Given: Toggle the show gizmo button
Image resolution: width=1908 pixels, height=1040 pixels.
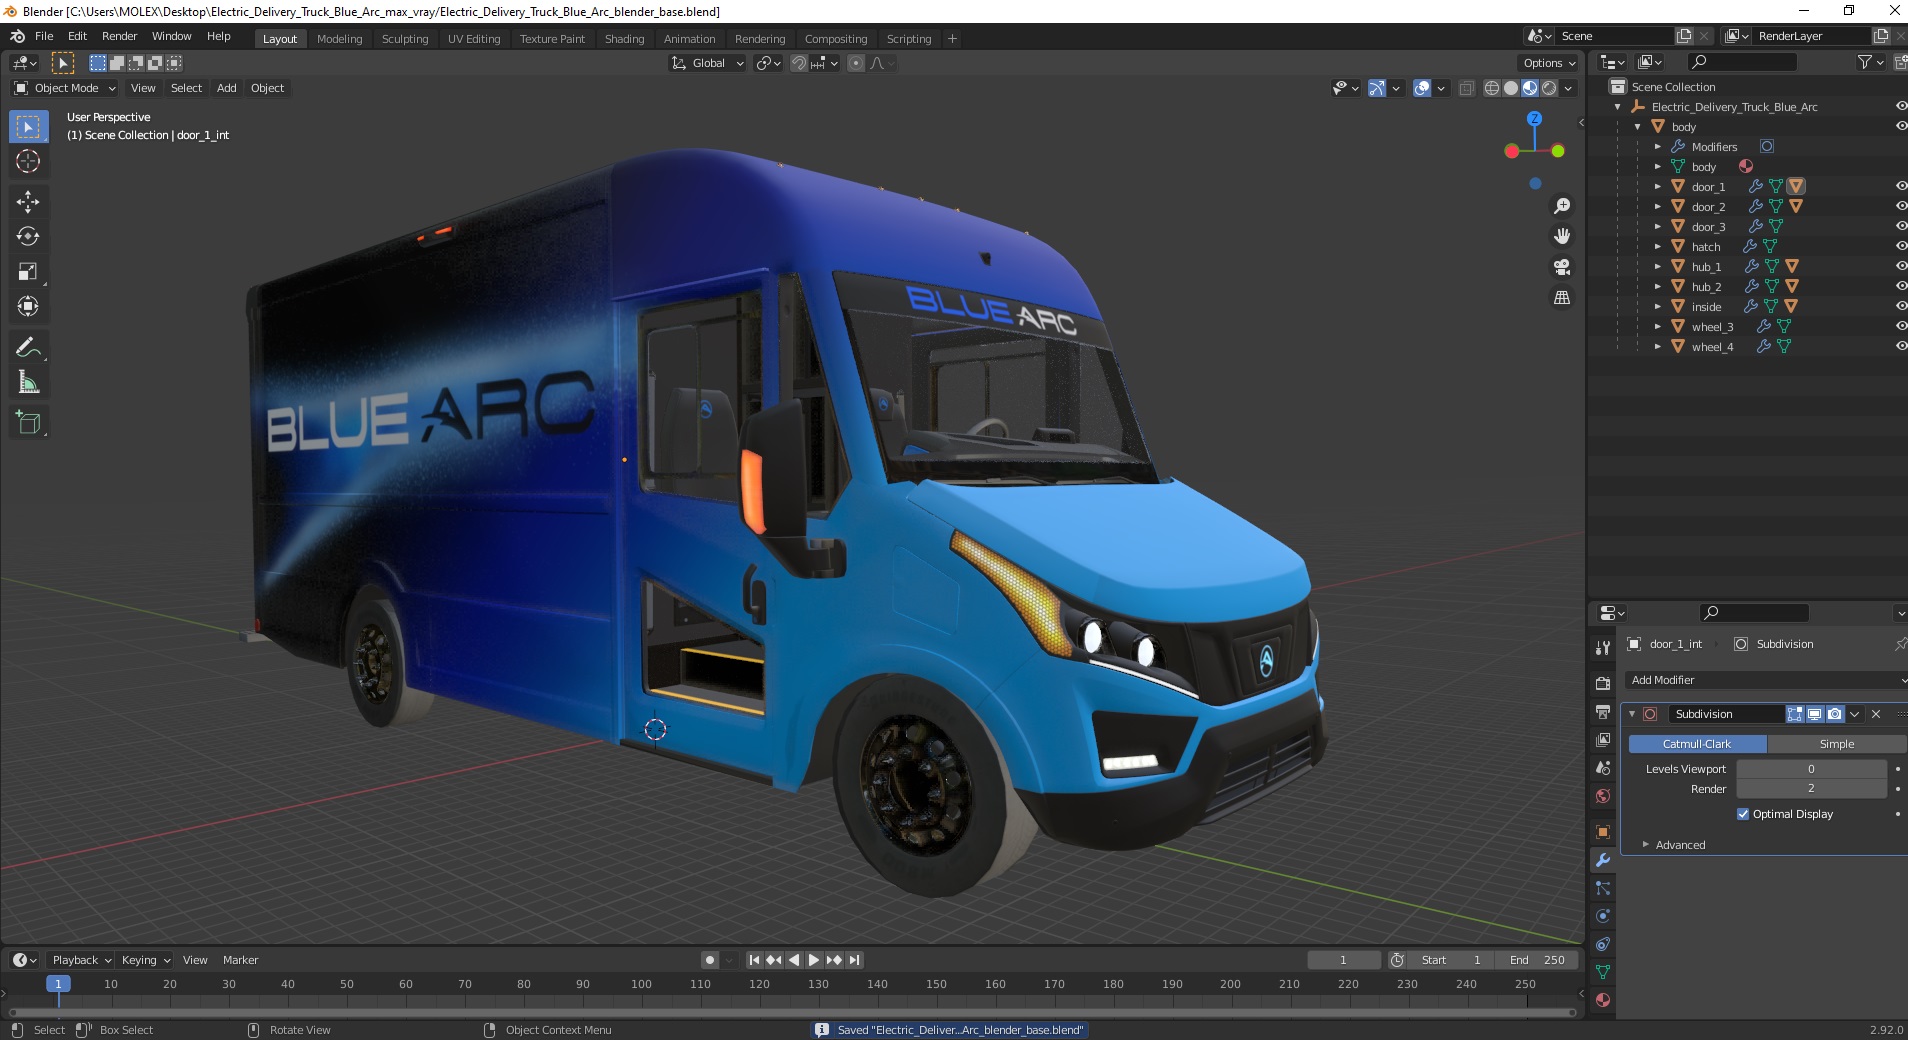Looking at the screenshot, I should pyautogui.click(x=1377, y=88).
